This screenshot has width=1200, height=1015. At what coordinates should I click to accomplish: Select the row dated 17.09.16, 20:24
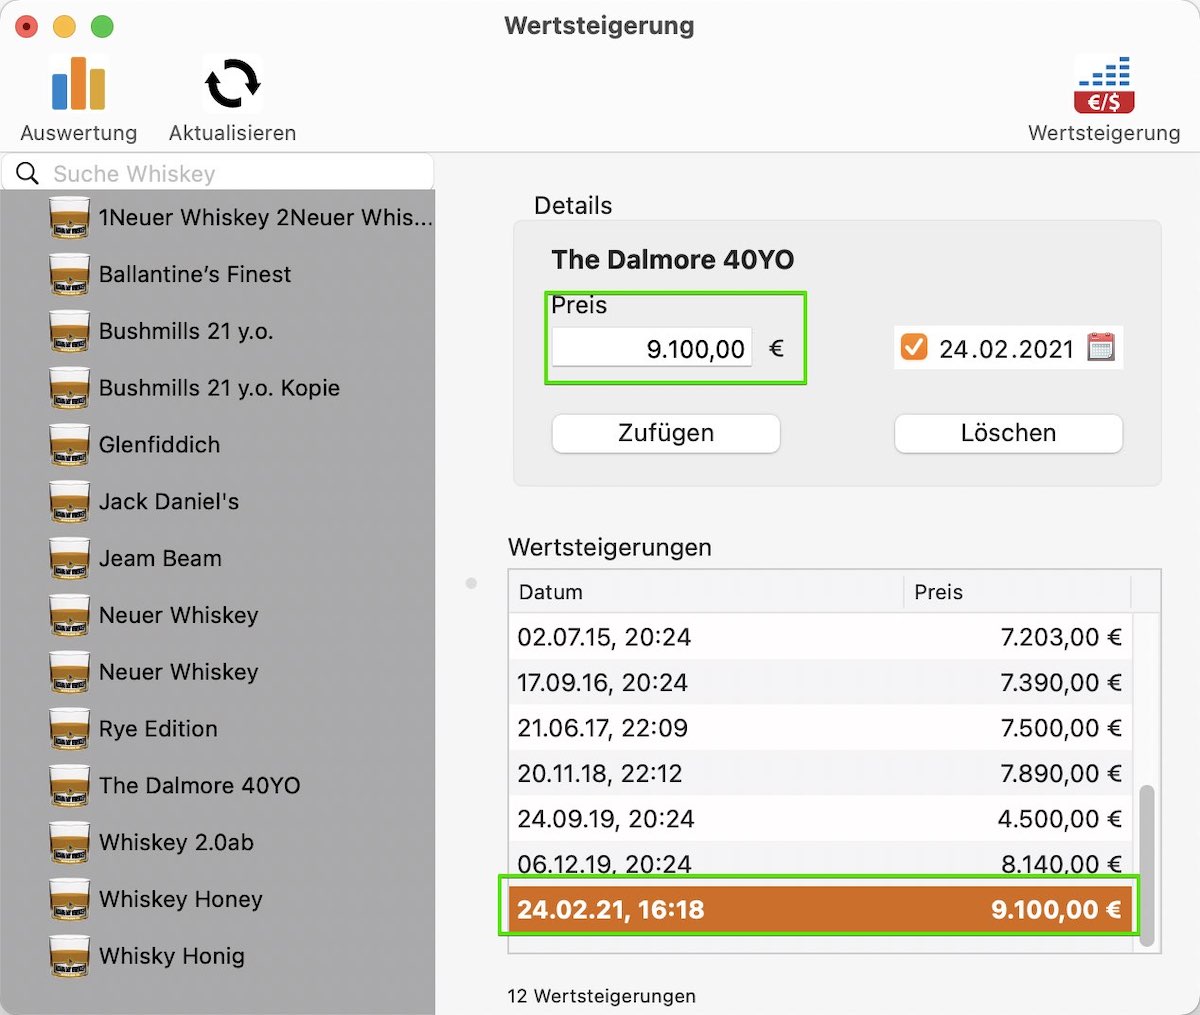tap(820, 683)
